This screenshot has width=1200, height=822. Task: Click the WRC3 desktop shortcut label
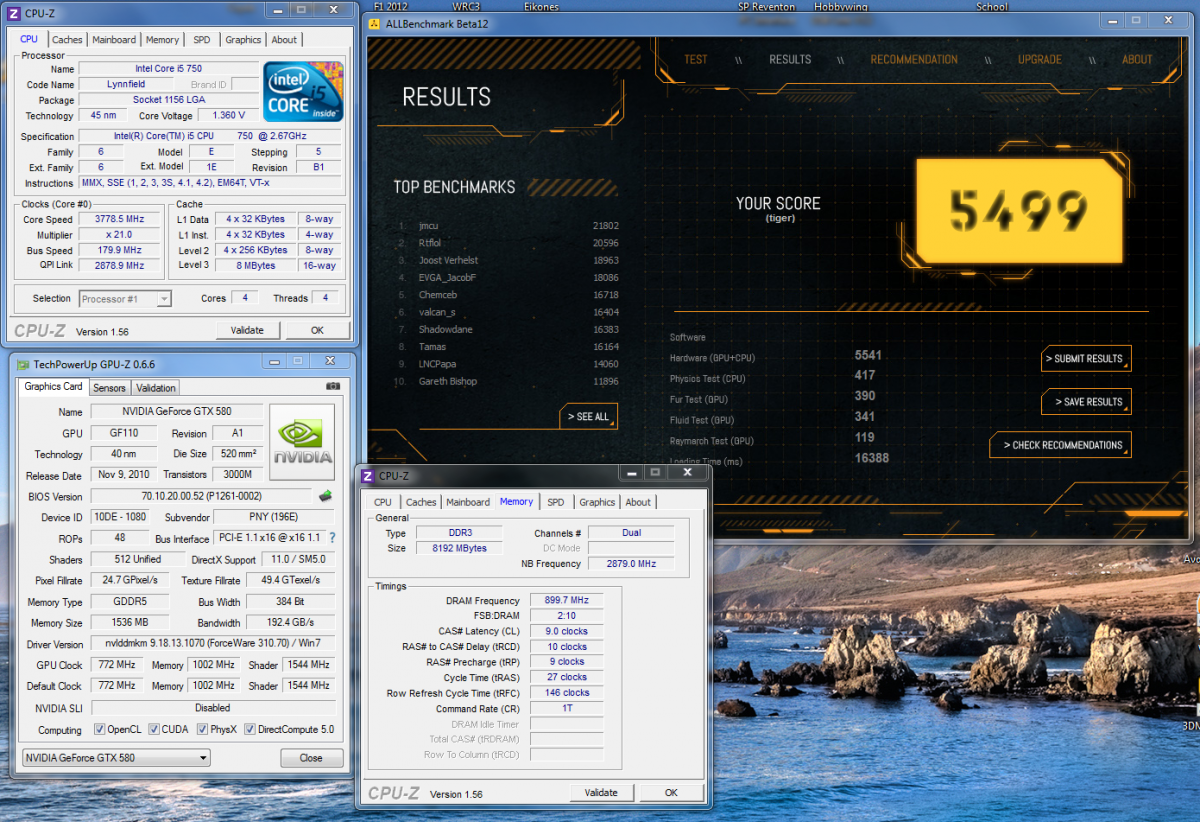[466, 6]
